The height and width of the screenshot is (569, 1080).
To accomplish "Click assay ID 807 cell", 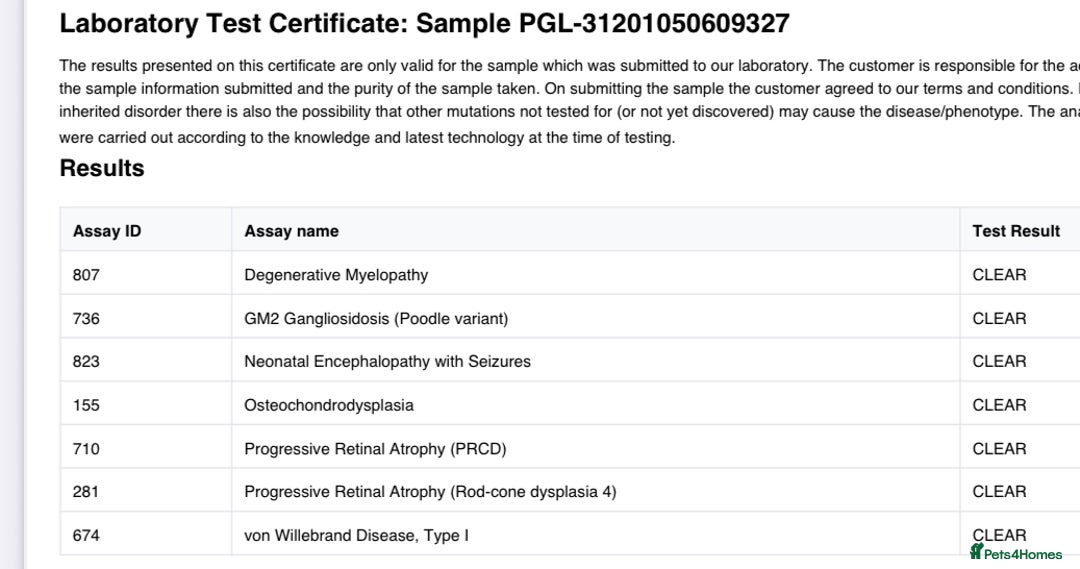I will tap(86, 275).
